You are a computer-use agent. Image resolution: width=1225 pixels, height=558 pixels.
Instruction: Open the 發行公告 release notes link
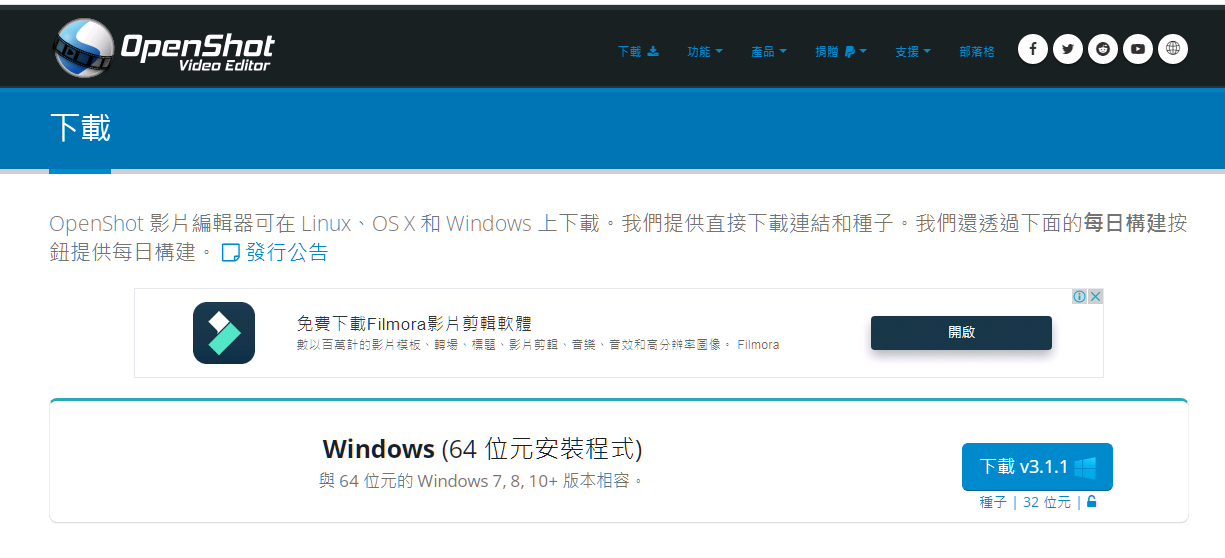point(275,252)
